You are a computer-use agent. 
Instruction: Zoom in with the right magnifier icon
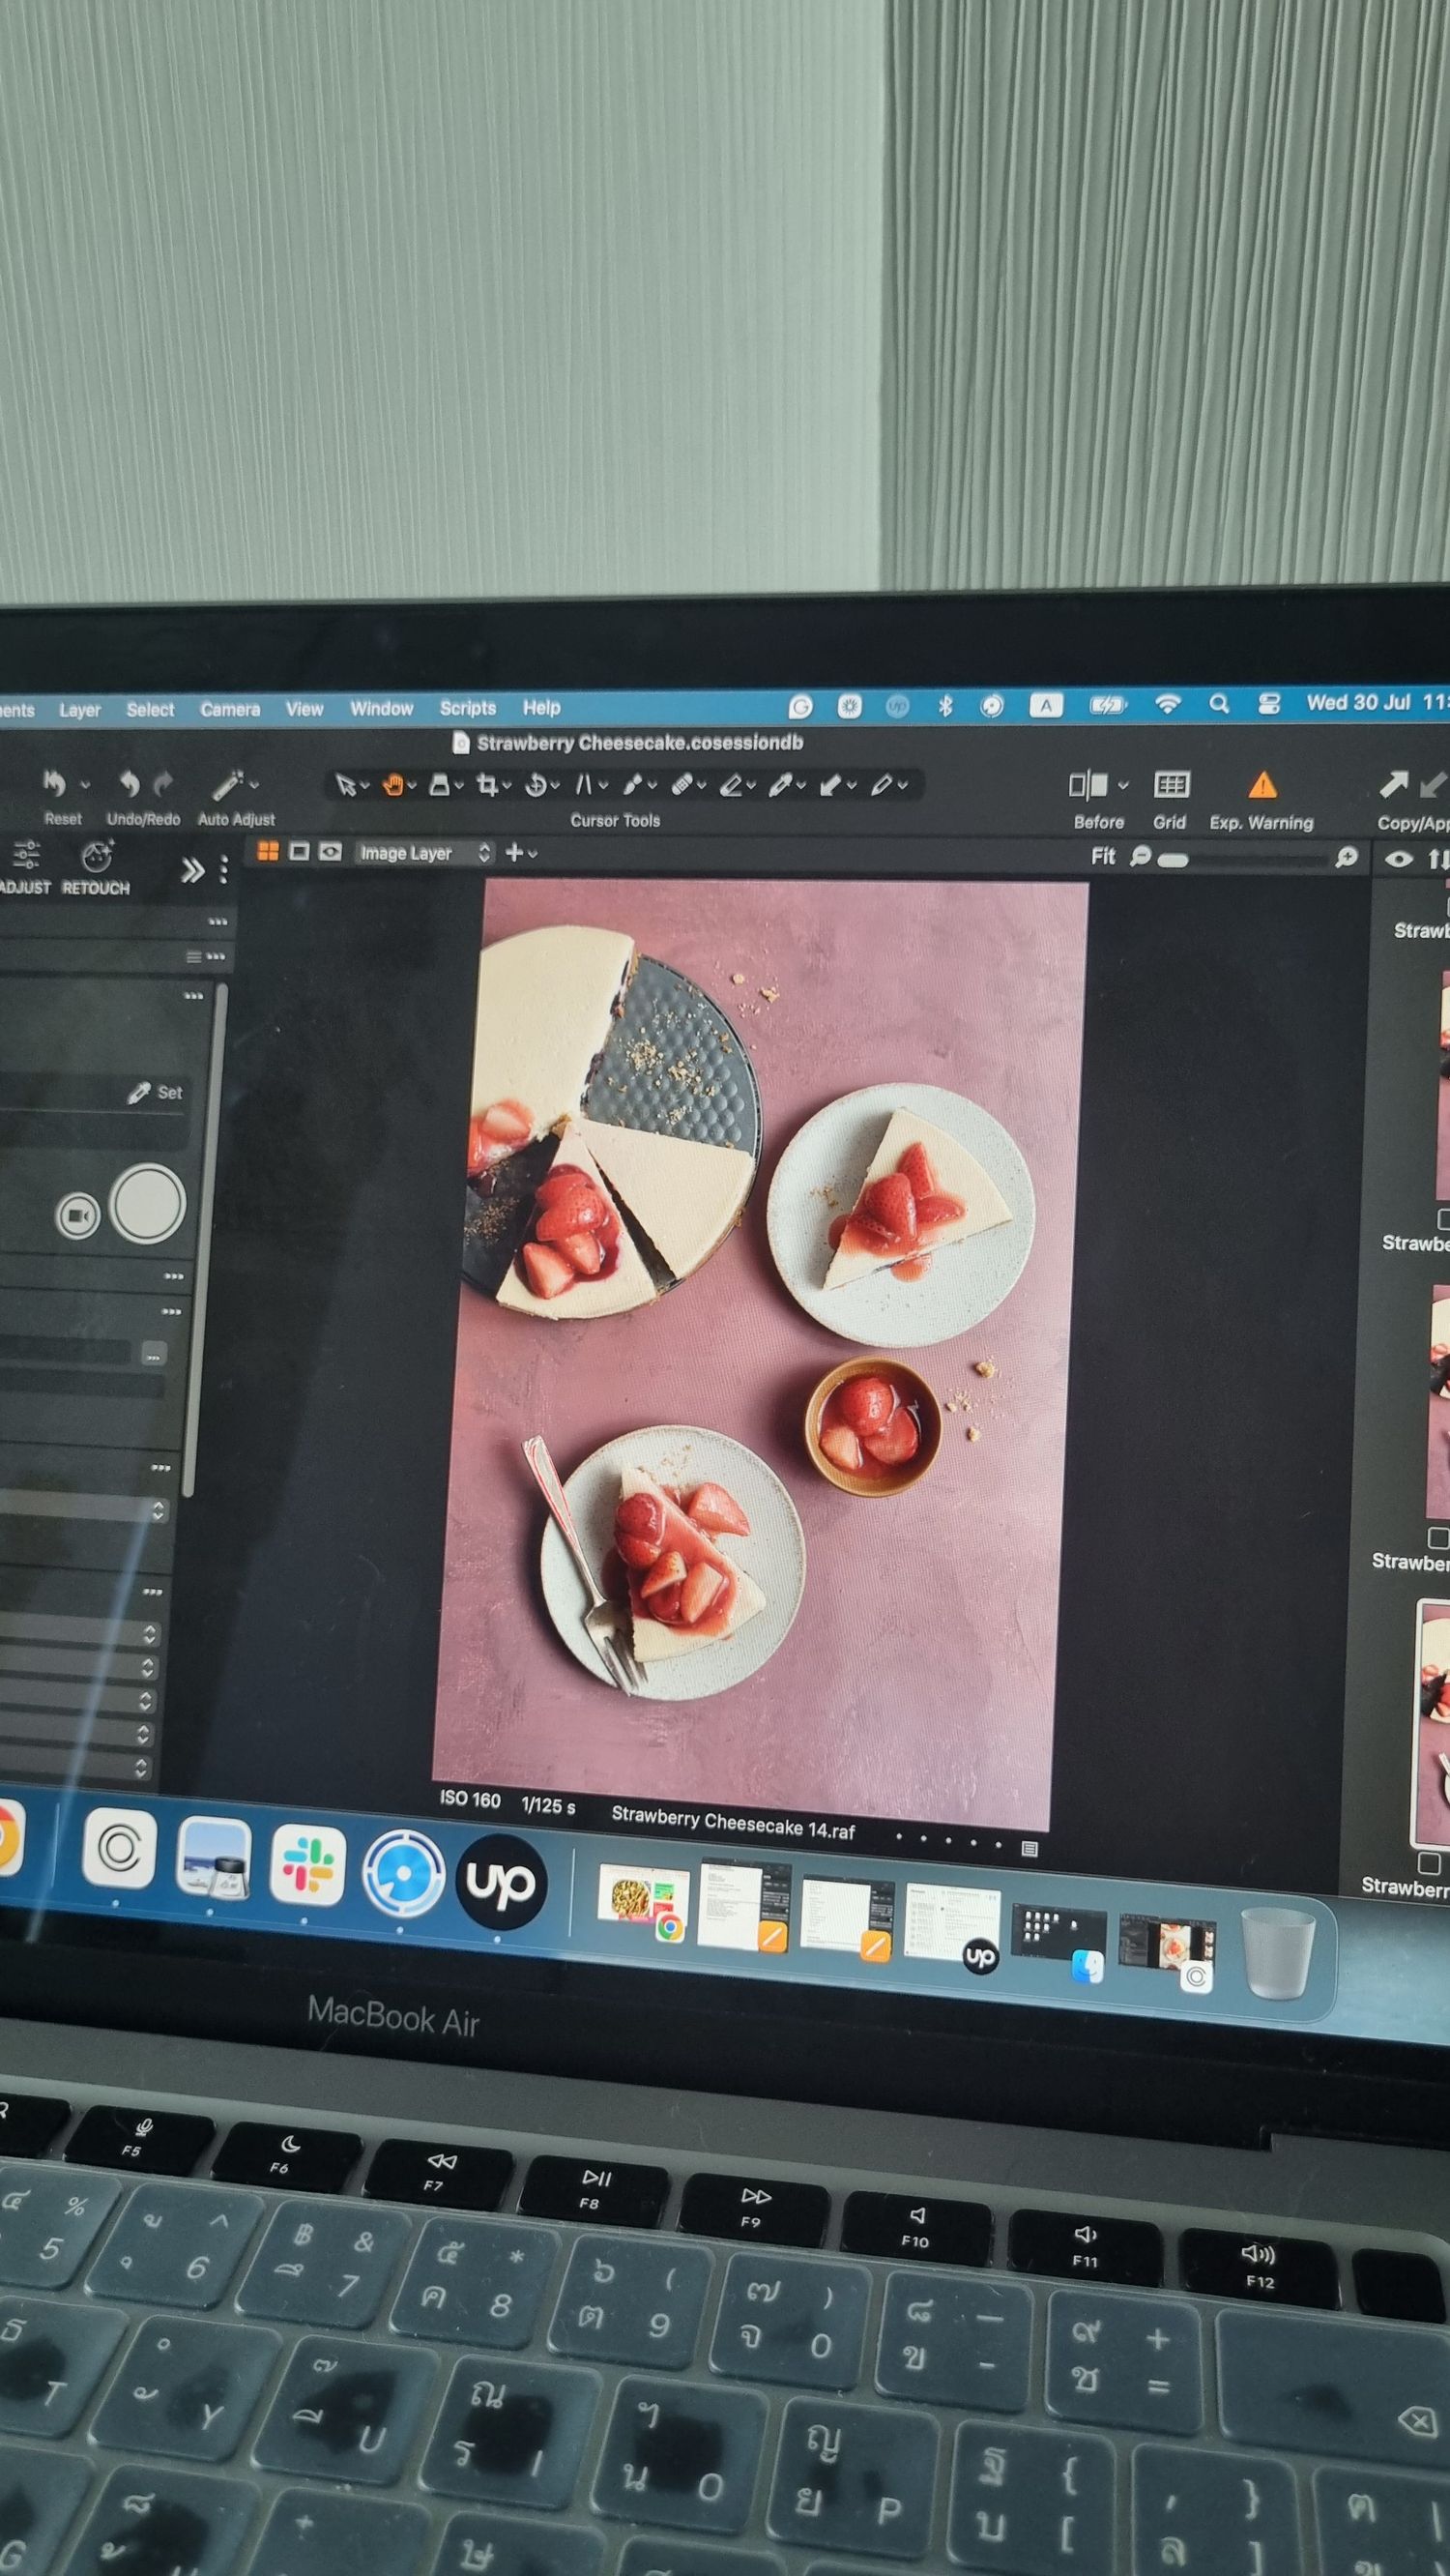pyautogui.click(x=1346, y=858)
